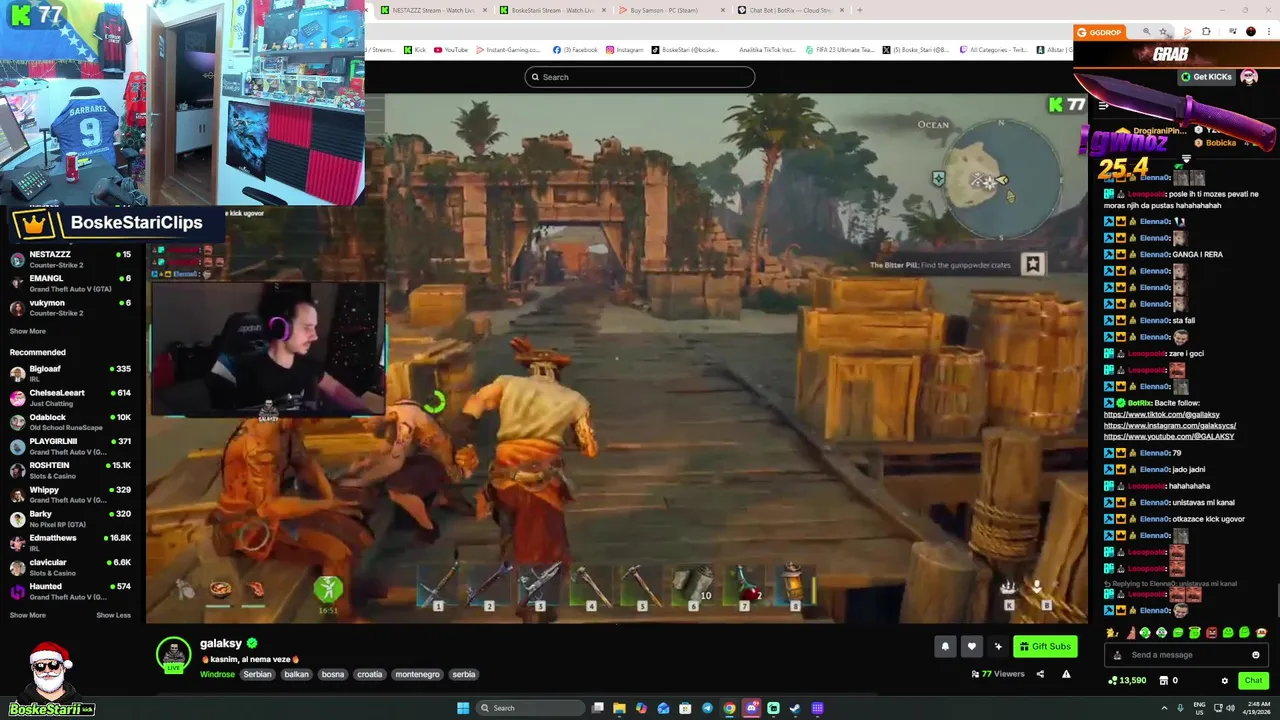Click the Kick sidebar toggle icon above chat
The image size is (1280, 720).
[x=1103, y=105]
